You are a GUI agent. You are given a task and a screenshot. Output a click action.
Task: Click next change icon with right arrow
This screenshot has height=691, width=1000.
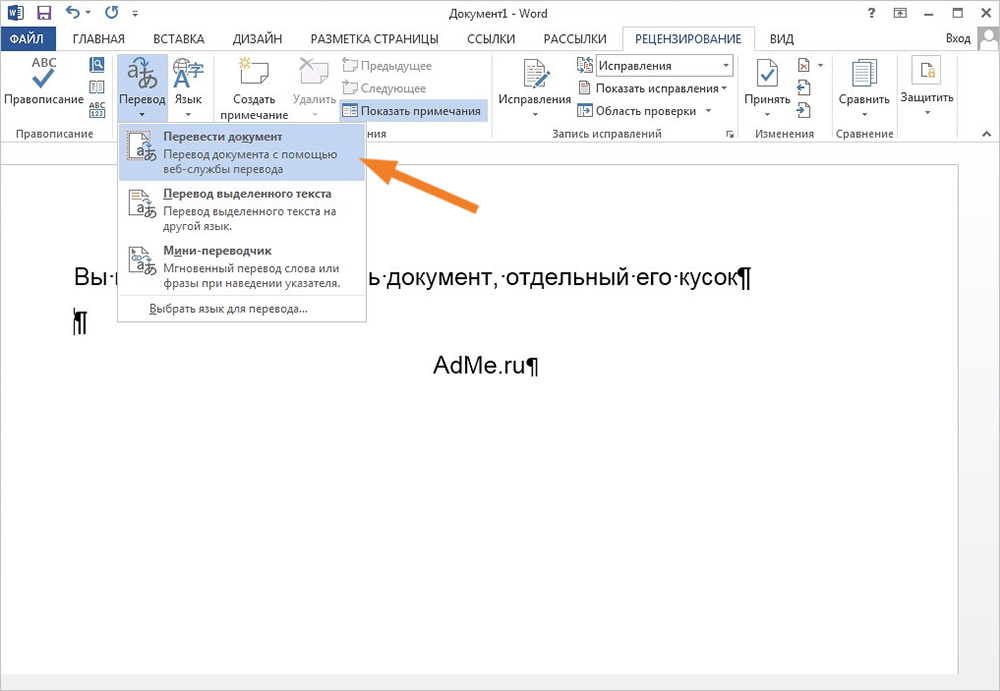click(804, 110)
